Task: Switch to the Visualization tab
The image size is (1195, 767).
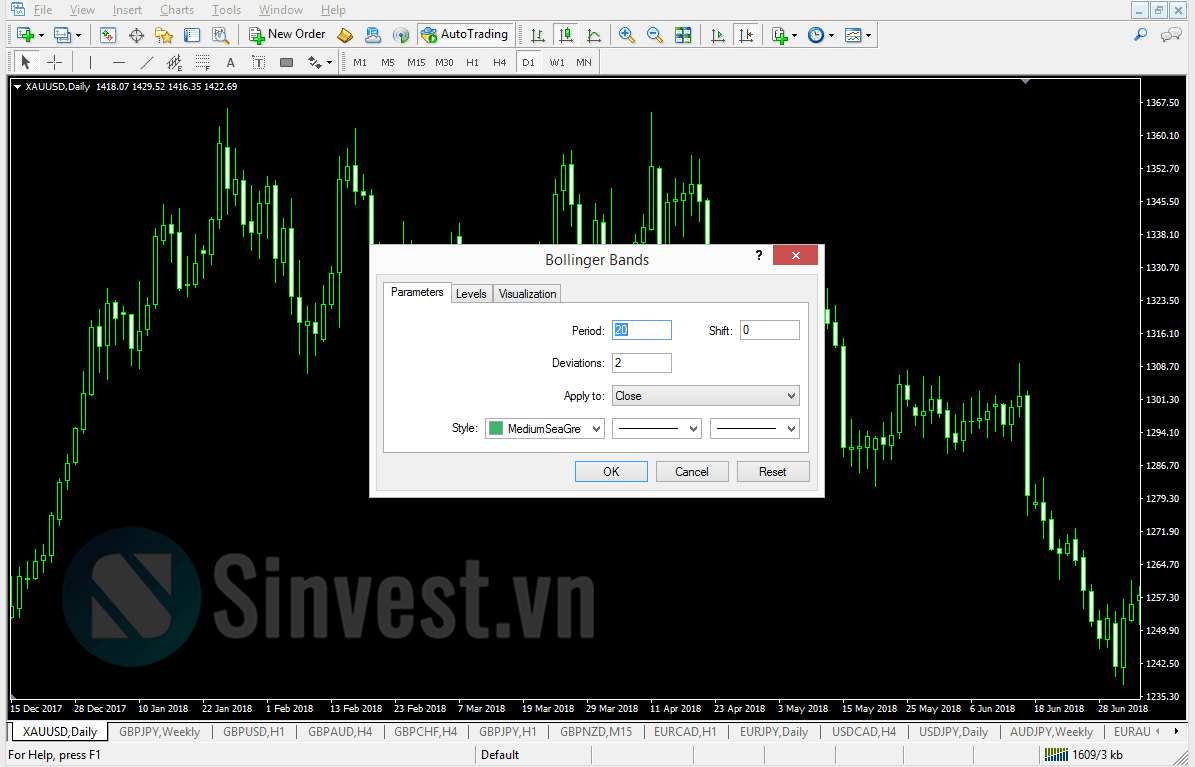Action: 527,294
